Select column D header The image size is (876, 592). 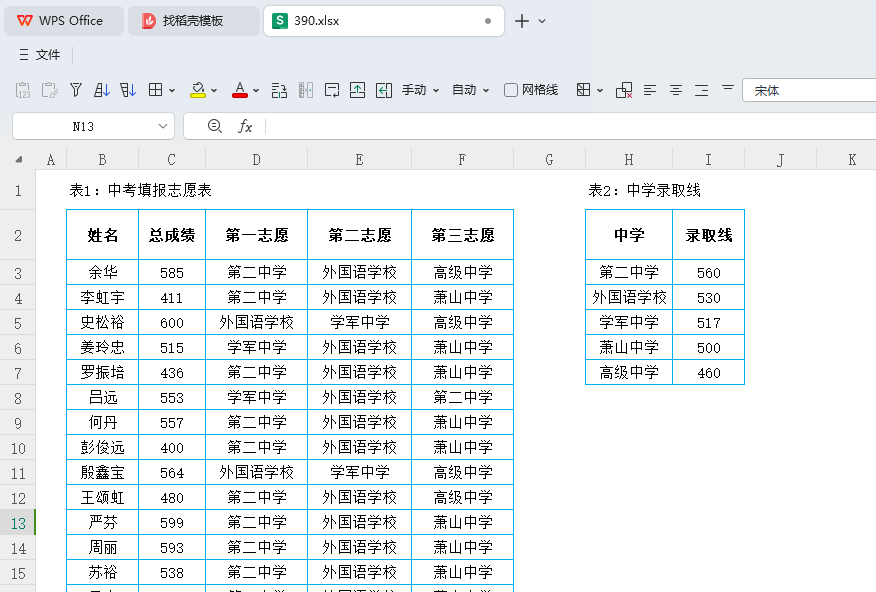pos(256,160)
